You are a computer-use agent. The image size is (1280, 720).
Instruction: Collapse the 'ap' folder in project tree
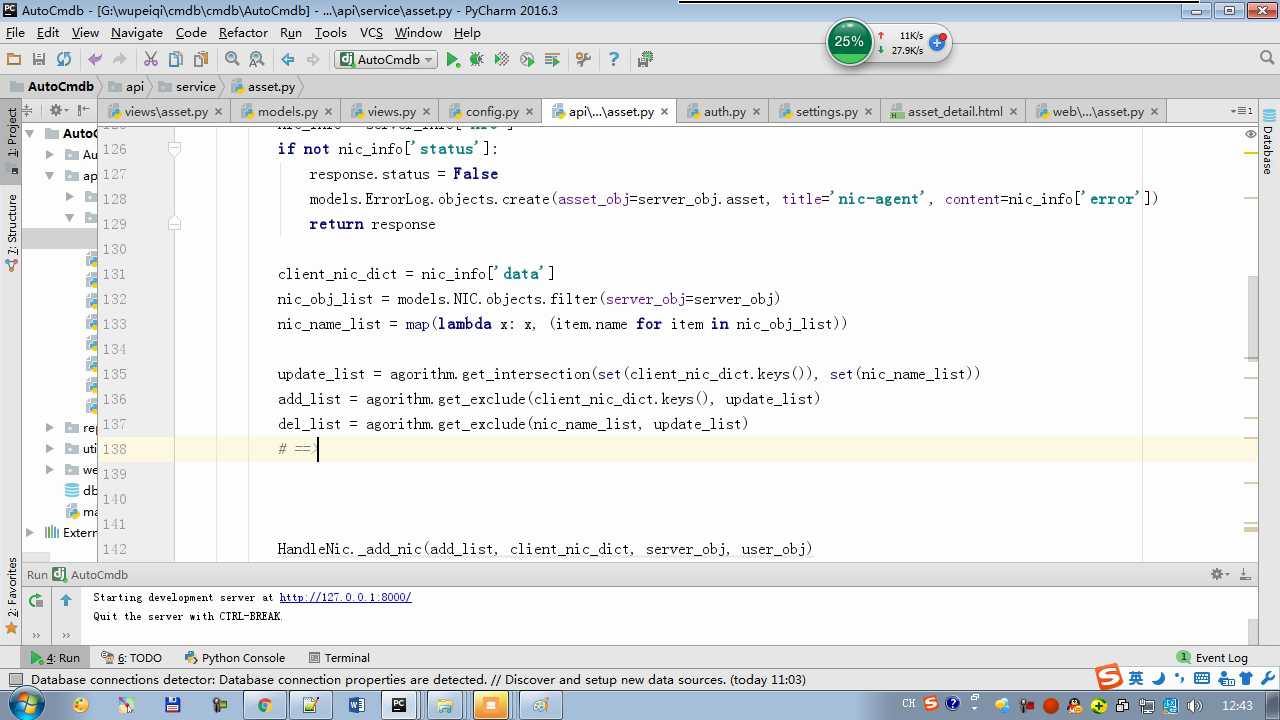tap(50, 175)
